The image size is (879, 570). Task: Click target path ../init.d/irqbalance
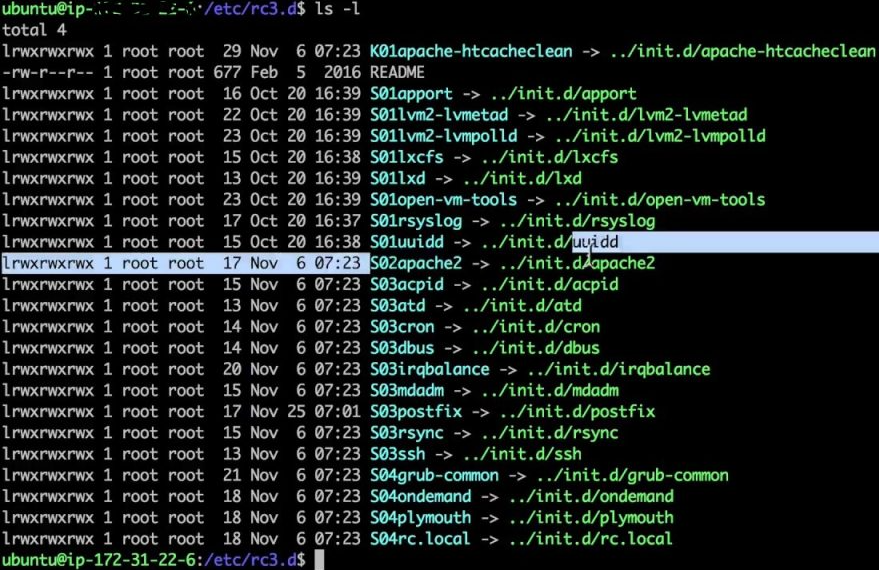pos(618,369)
